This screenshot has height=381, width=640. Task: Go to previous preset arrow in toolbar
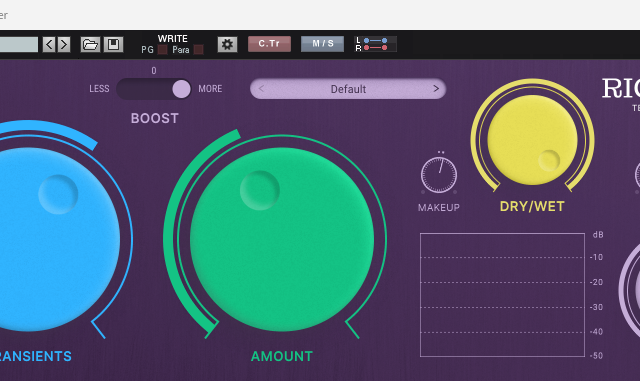point(49,44)
